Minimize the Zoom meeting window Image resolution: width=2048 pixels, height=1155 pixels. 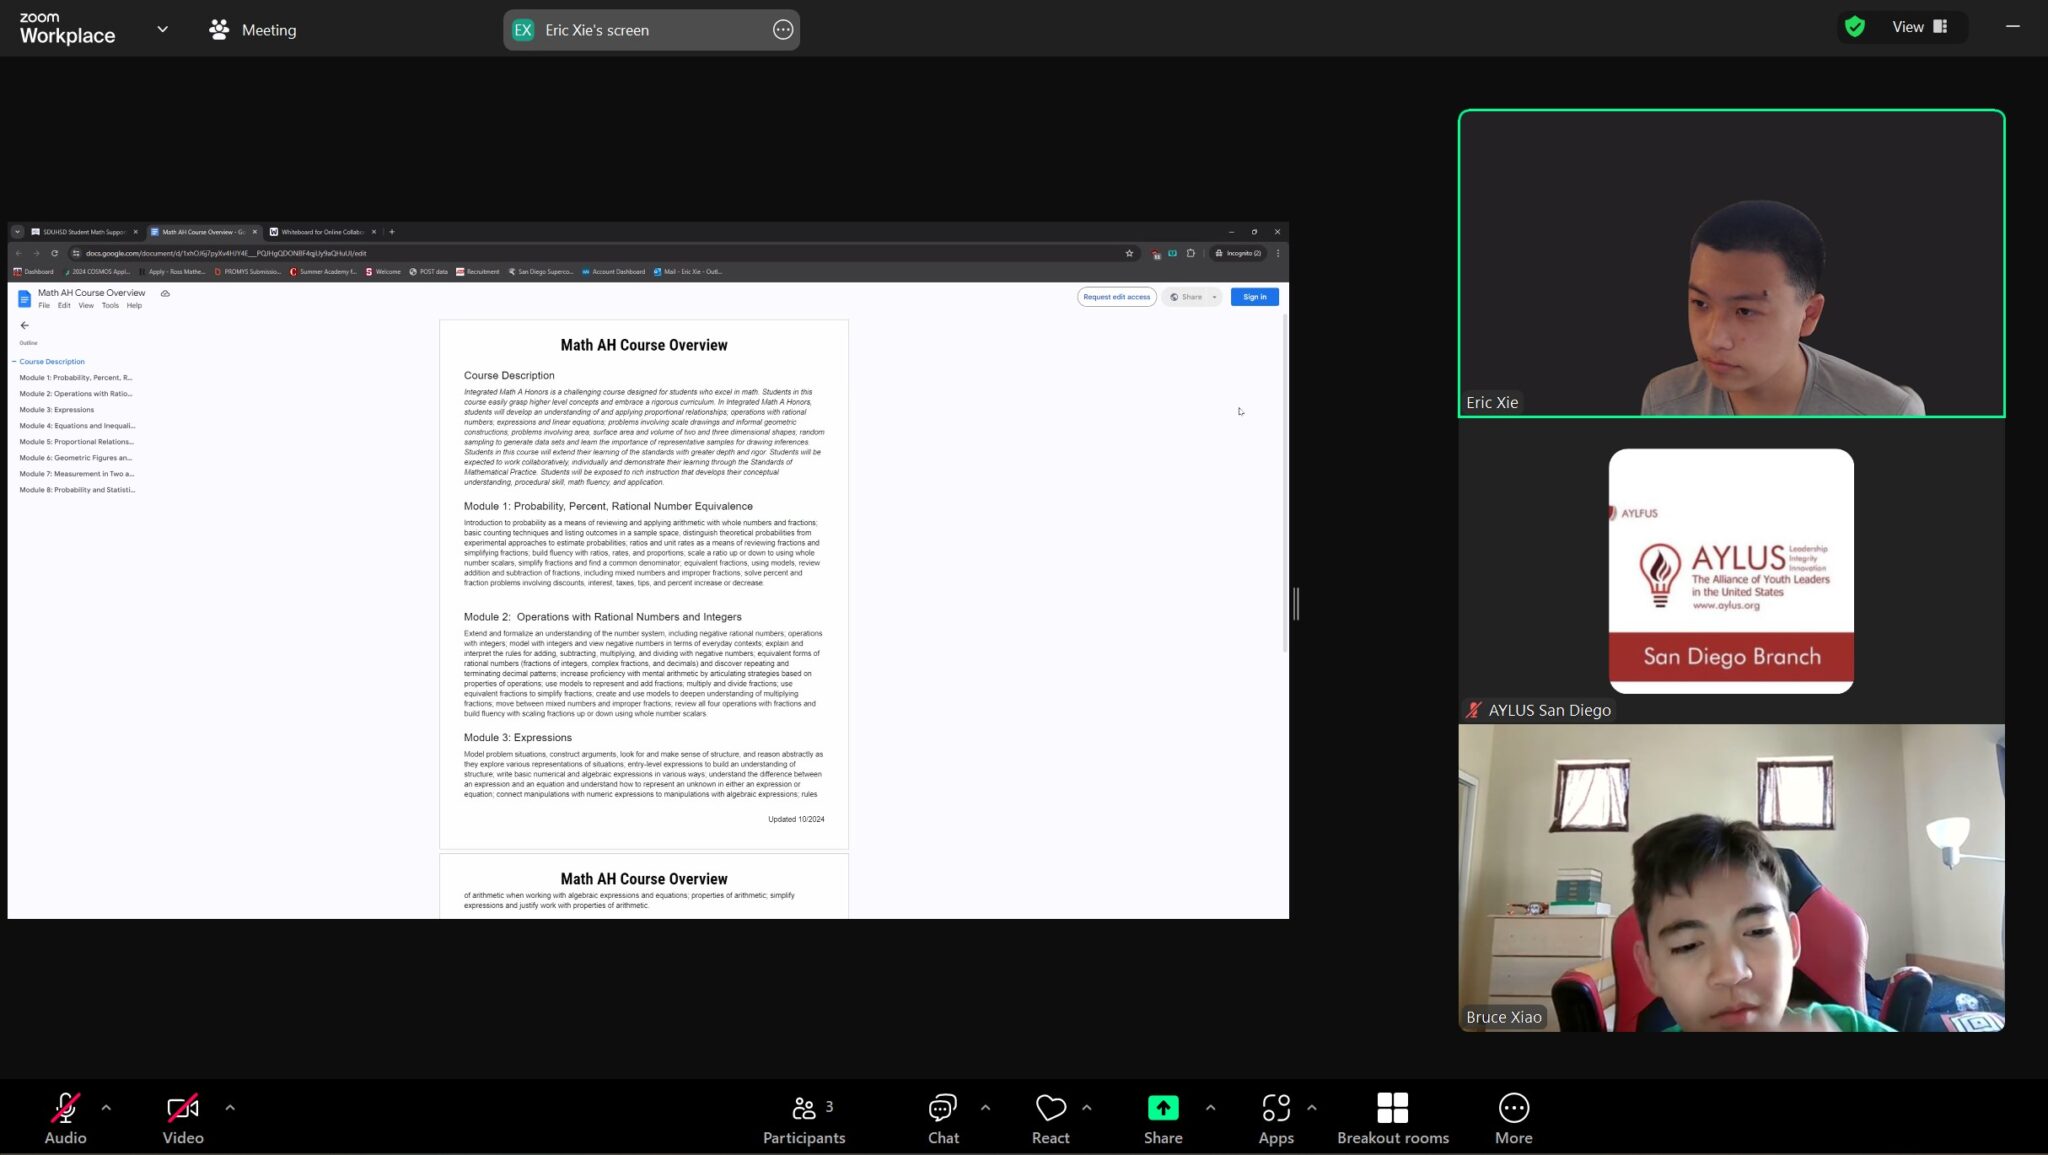pyautogui.click(x=2012, y=27)
